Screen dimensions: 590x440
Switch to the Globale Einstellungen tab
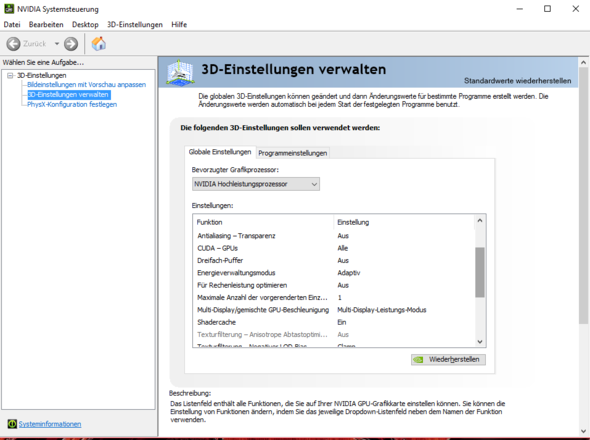click(220, 152)
